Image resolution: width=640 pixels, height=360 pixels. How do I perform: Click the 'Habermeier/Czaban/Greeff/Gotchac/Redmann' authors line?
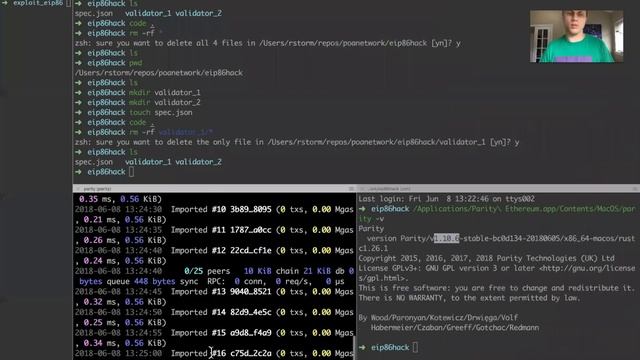(455, 328)
